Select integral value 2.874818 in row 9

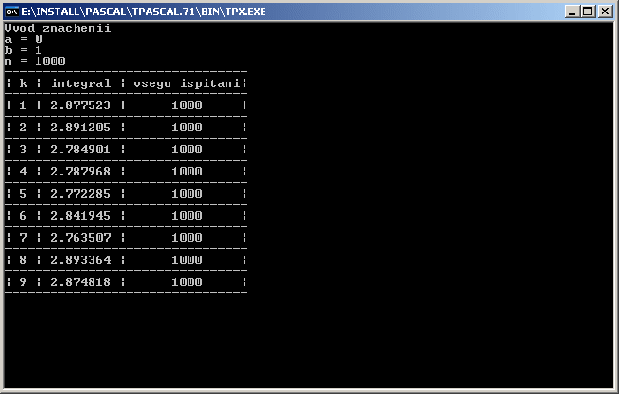coord(80,282)
